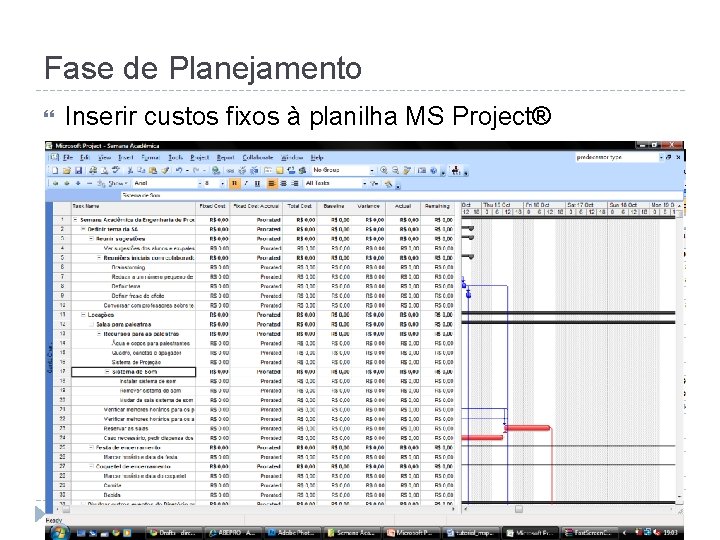
Task: Click the Link Tasks chain icon
Action: coord(231,171)
